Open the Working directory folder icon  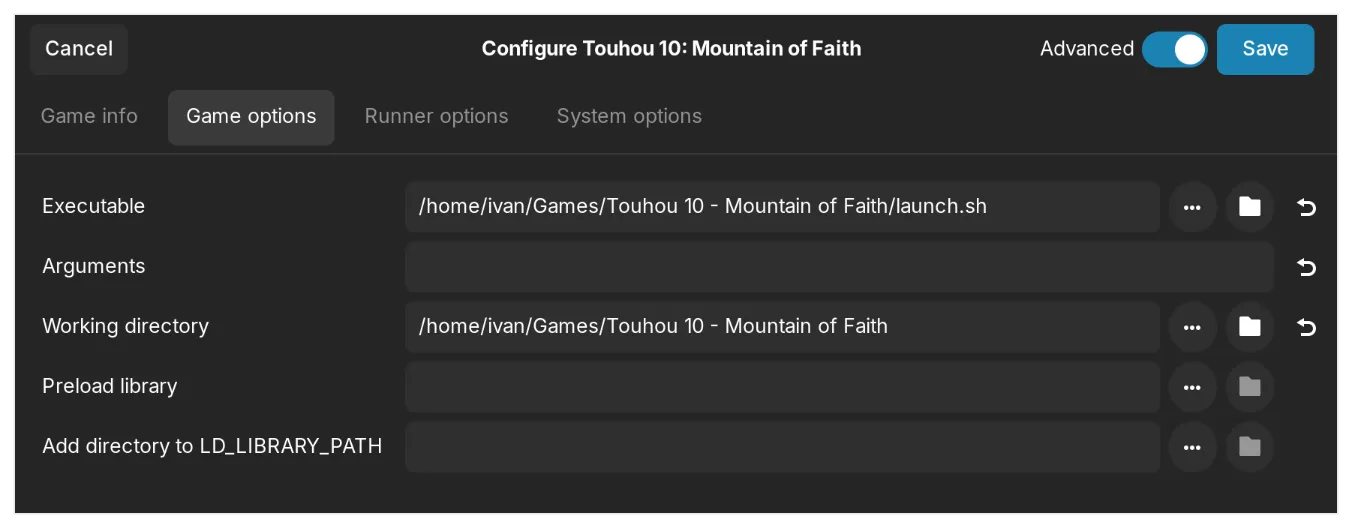pos(1249,327)
